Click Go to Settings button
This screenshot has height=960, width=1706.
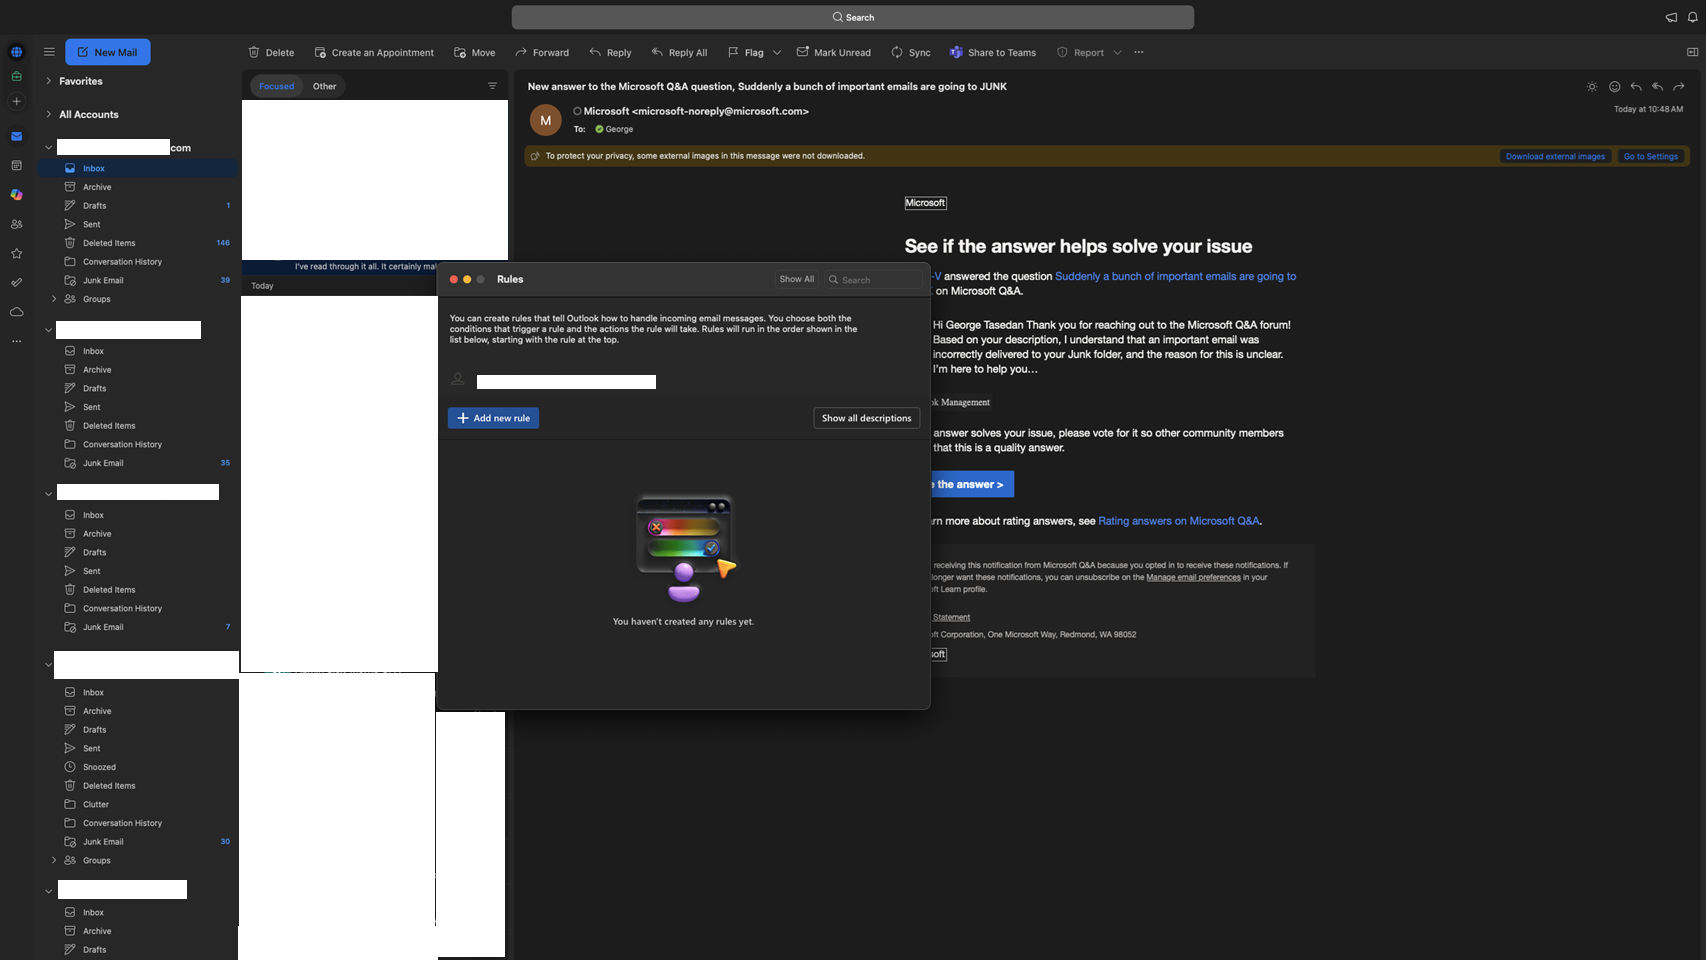[1651, 156]
